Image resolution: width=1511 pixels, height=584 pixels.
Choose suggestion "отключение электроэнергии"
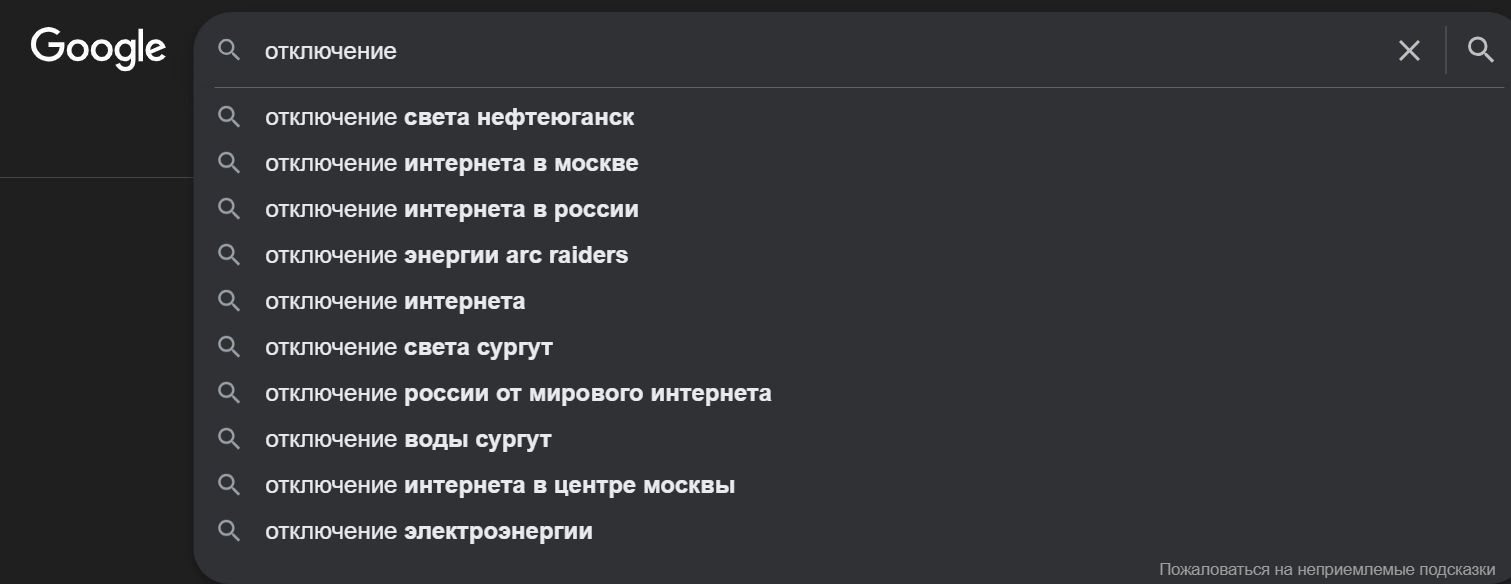coord(428,532)
